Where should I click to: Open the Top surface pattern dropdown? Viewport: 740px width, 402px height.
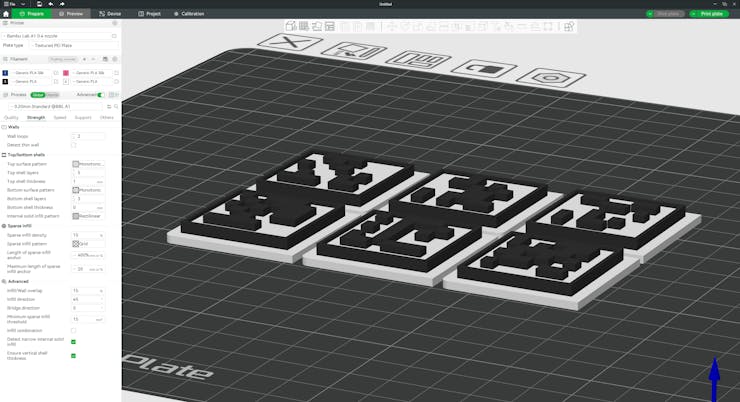[x=88, y=164]
